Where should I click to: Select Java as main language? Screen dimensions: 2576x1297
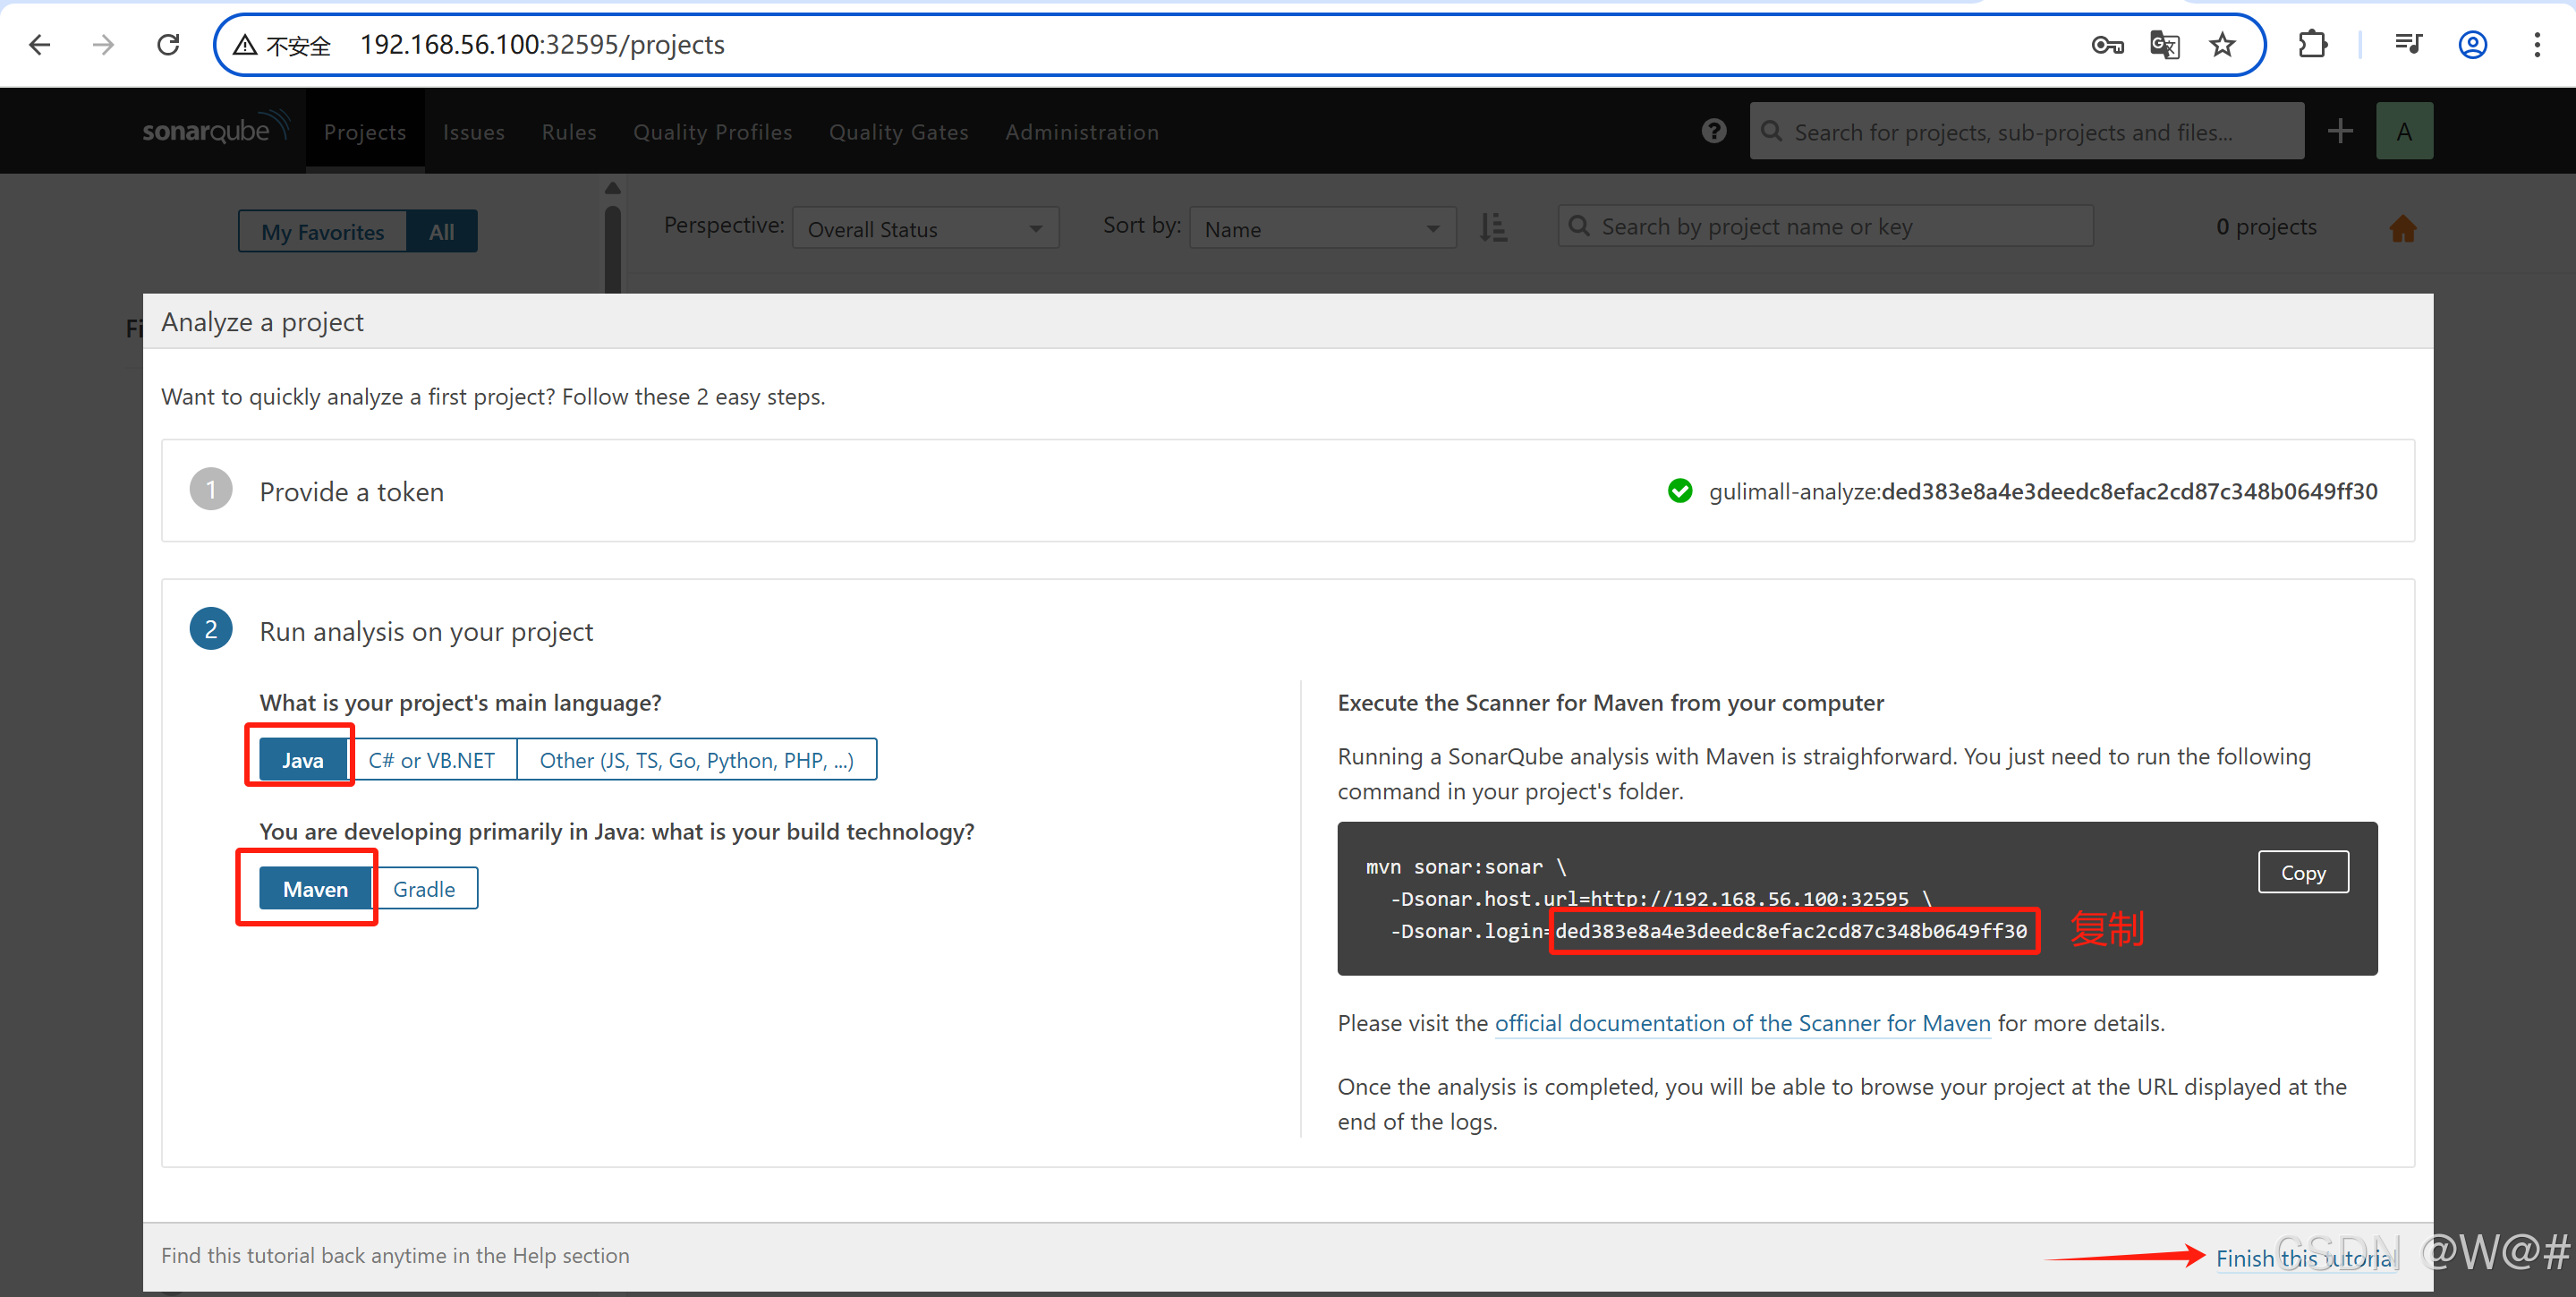[302, 760]
